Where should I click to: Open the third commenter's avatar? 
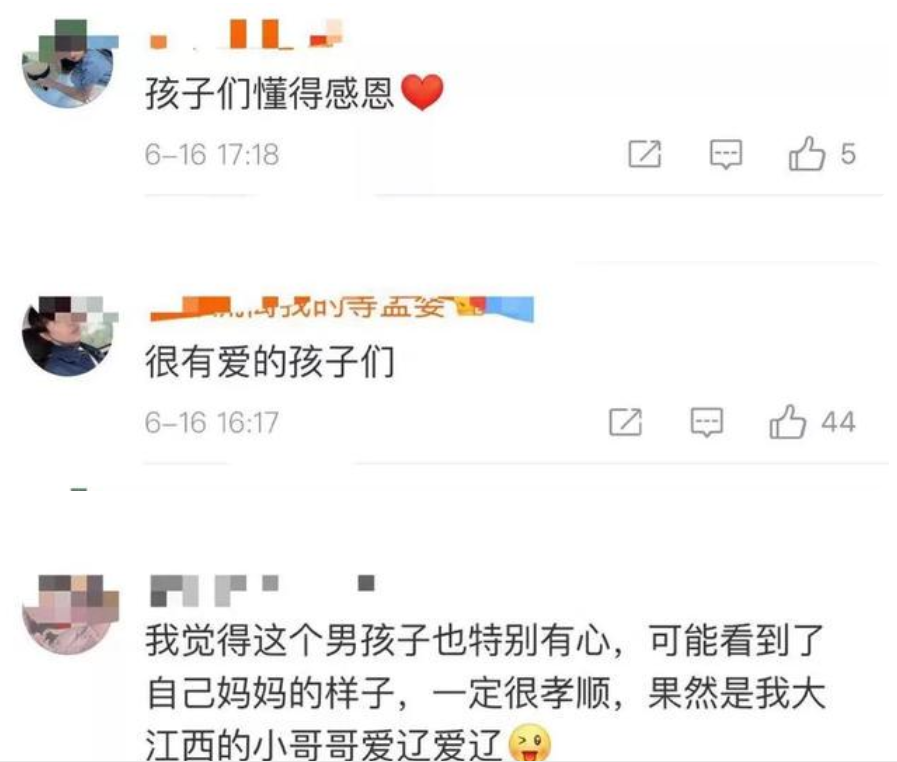pos(70,615)
